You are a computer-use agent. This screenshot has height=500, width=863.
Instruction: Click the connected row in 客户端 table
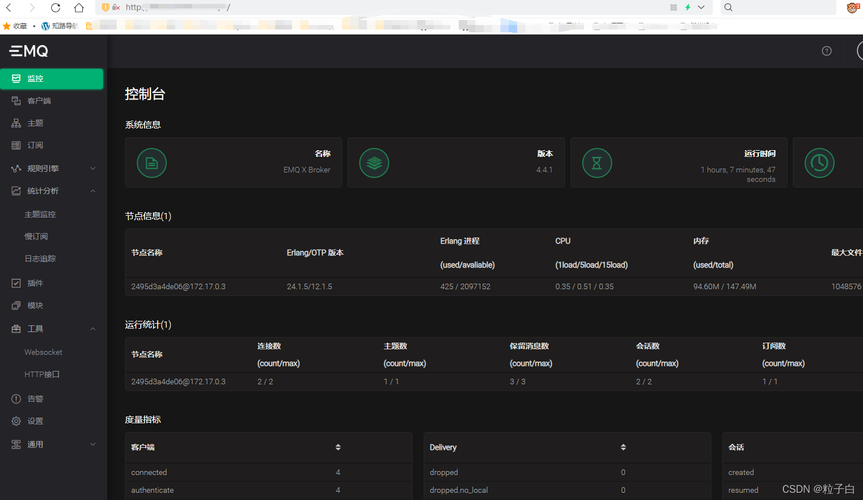(269, 472)
